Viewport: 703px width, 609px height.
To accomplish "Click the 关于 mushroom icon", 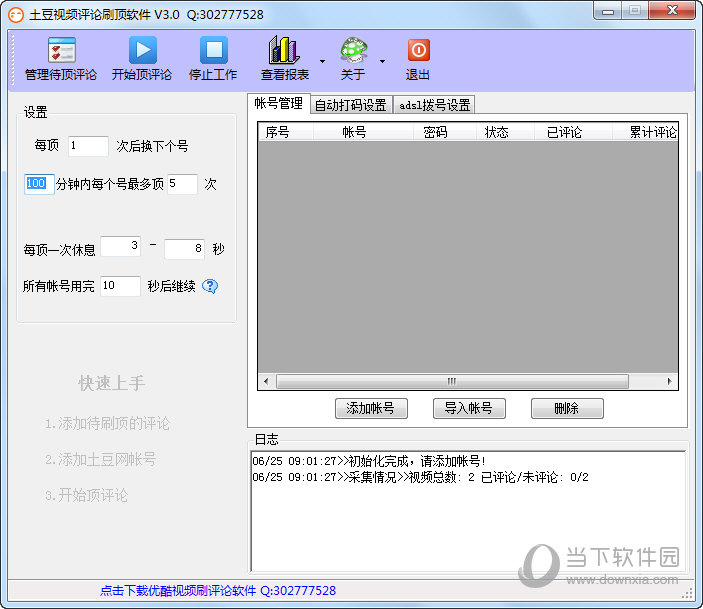I will coord(354,50).
